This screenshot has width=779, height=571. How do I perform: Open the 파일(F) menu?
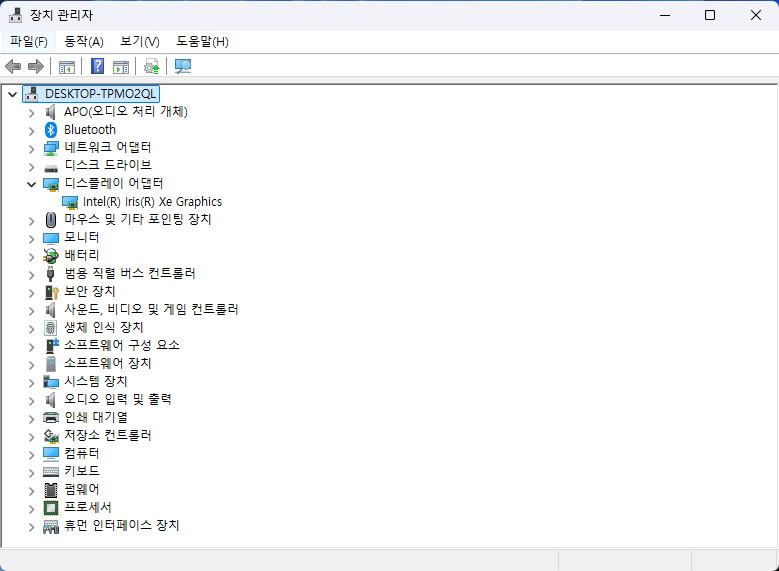[x=29, y=41]
